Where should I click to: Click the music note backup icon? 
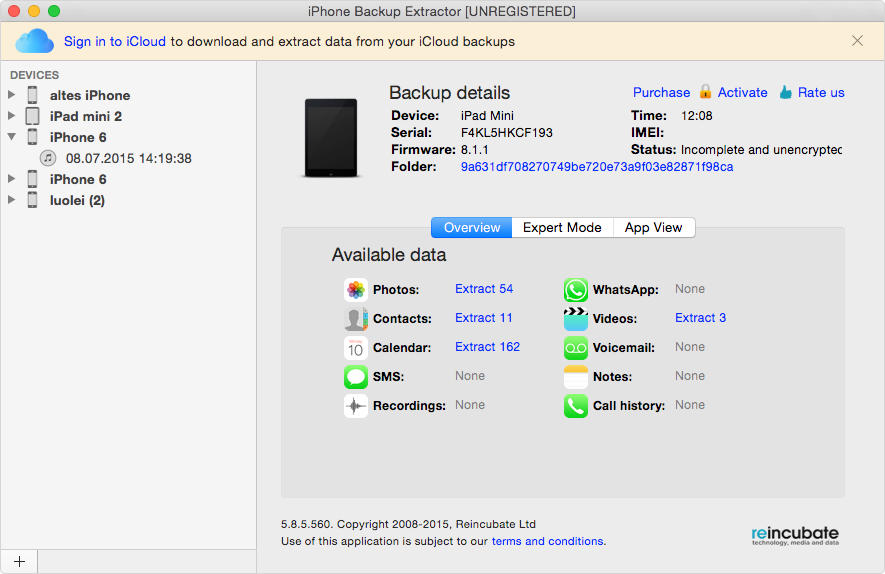48,158
